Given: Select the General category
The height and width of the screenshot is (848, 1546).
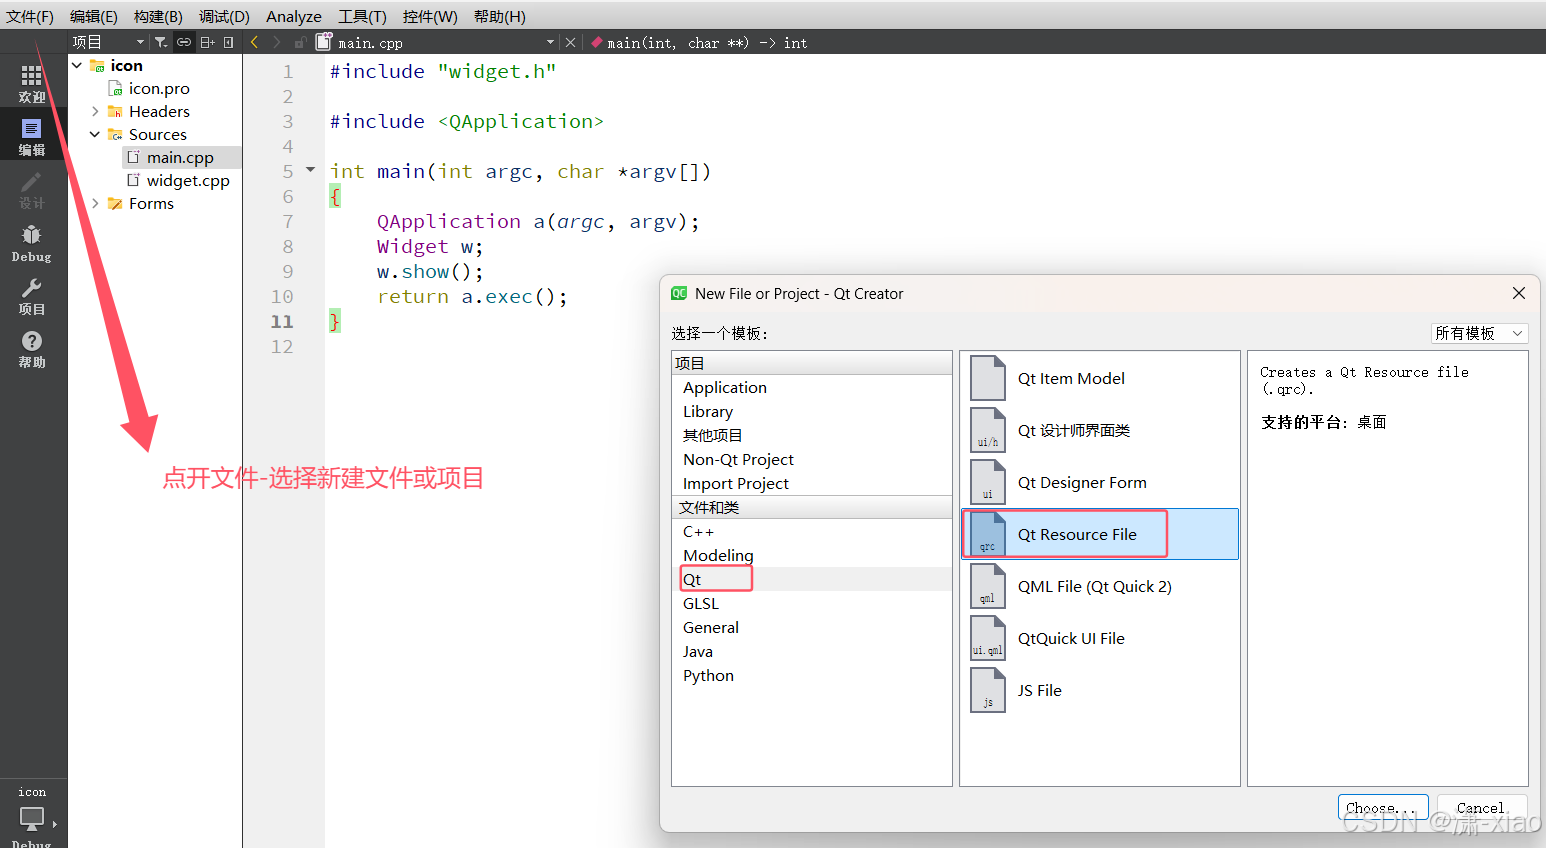Looking at the screenshot, I should coord(711,627).
